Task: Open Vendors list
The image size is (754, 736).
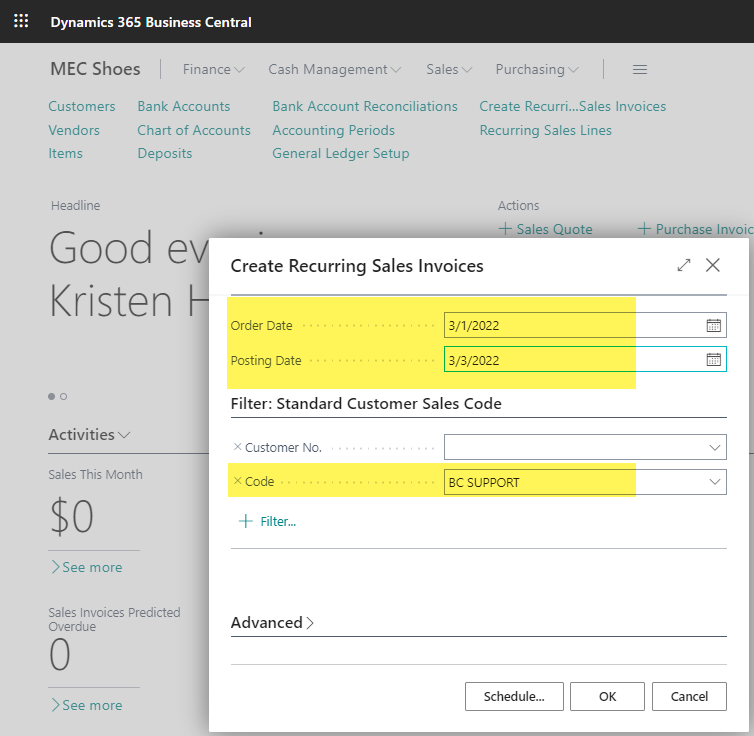Action: [x=74, y=130]
